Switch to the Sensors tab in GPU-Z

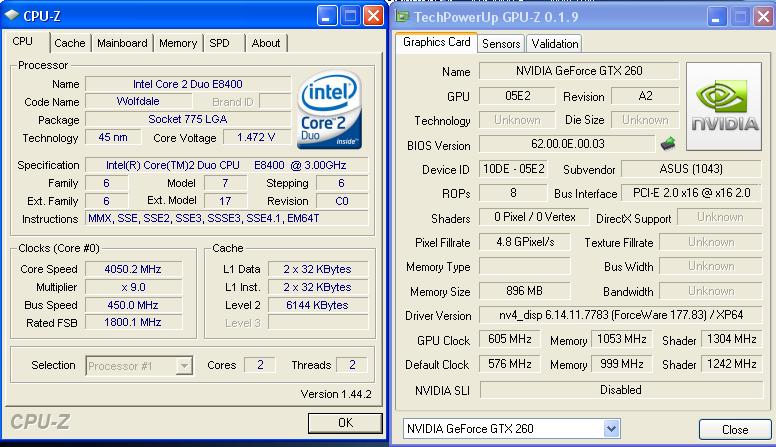click(x=501, y=44)
